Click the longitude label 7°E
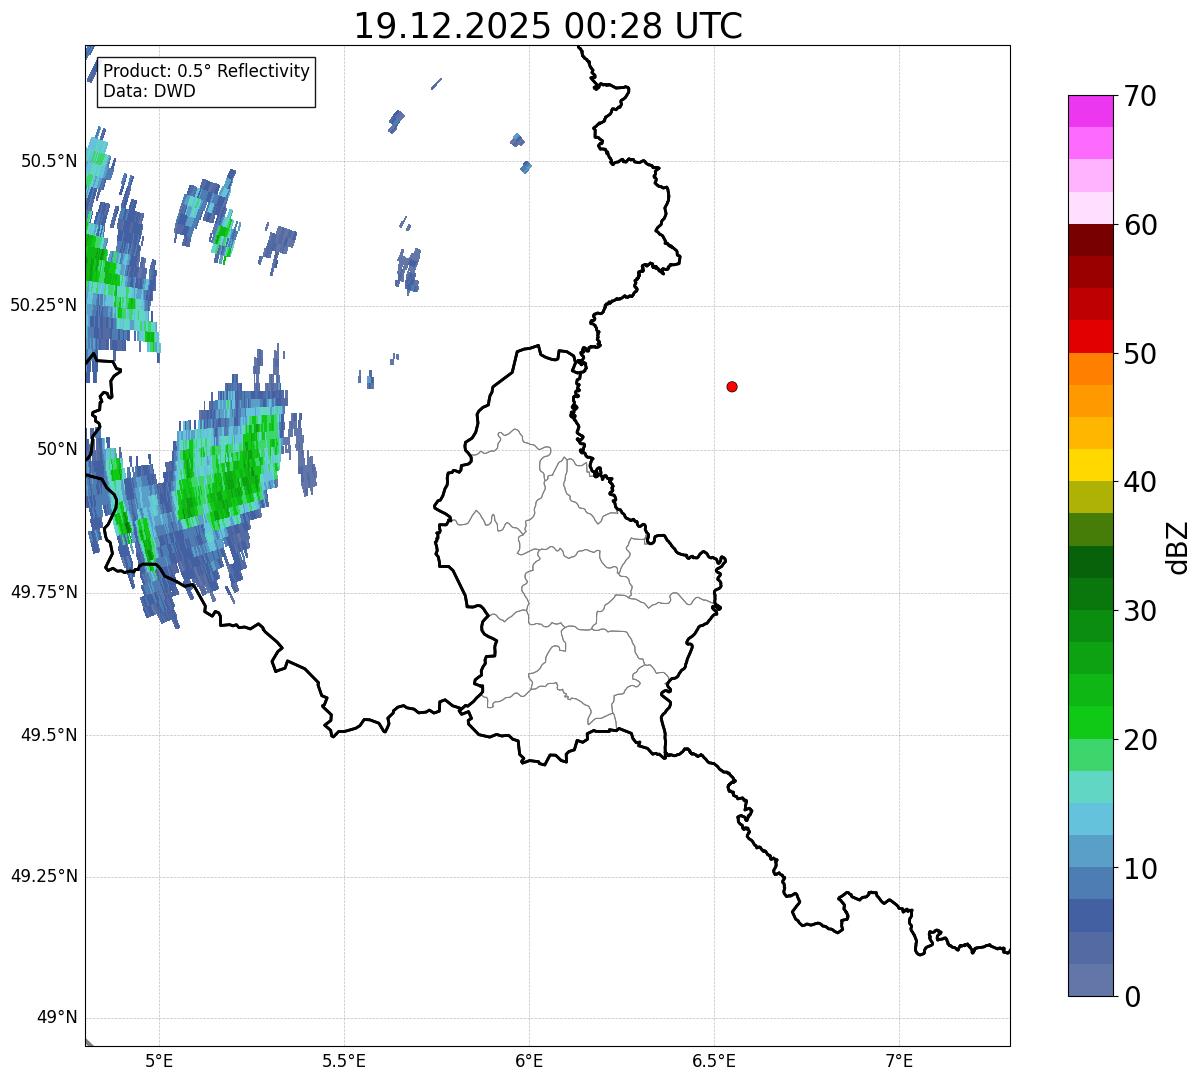This screenshot has width=1202, height=1081. pyautogui.click(x=899, y=1060)
